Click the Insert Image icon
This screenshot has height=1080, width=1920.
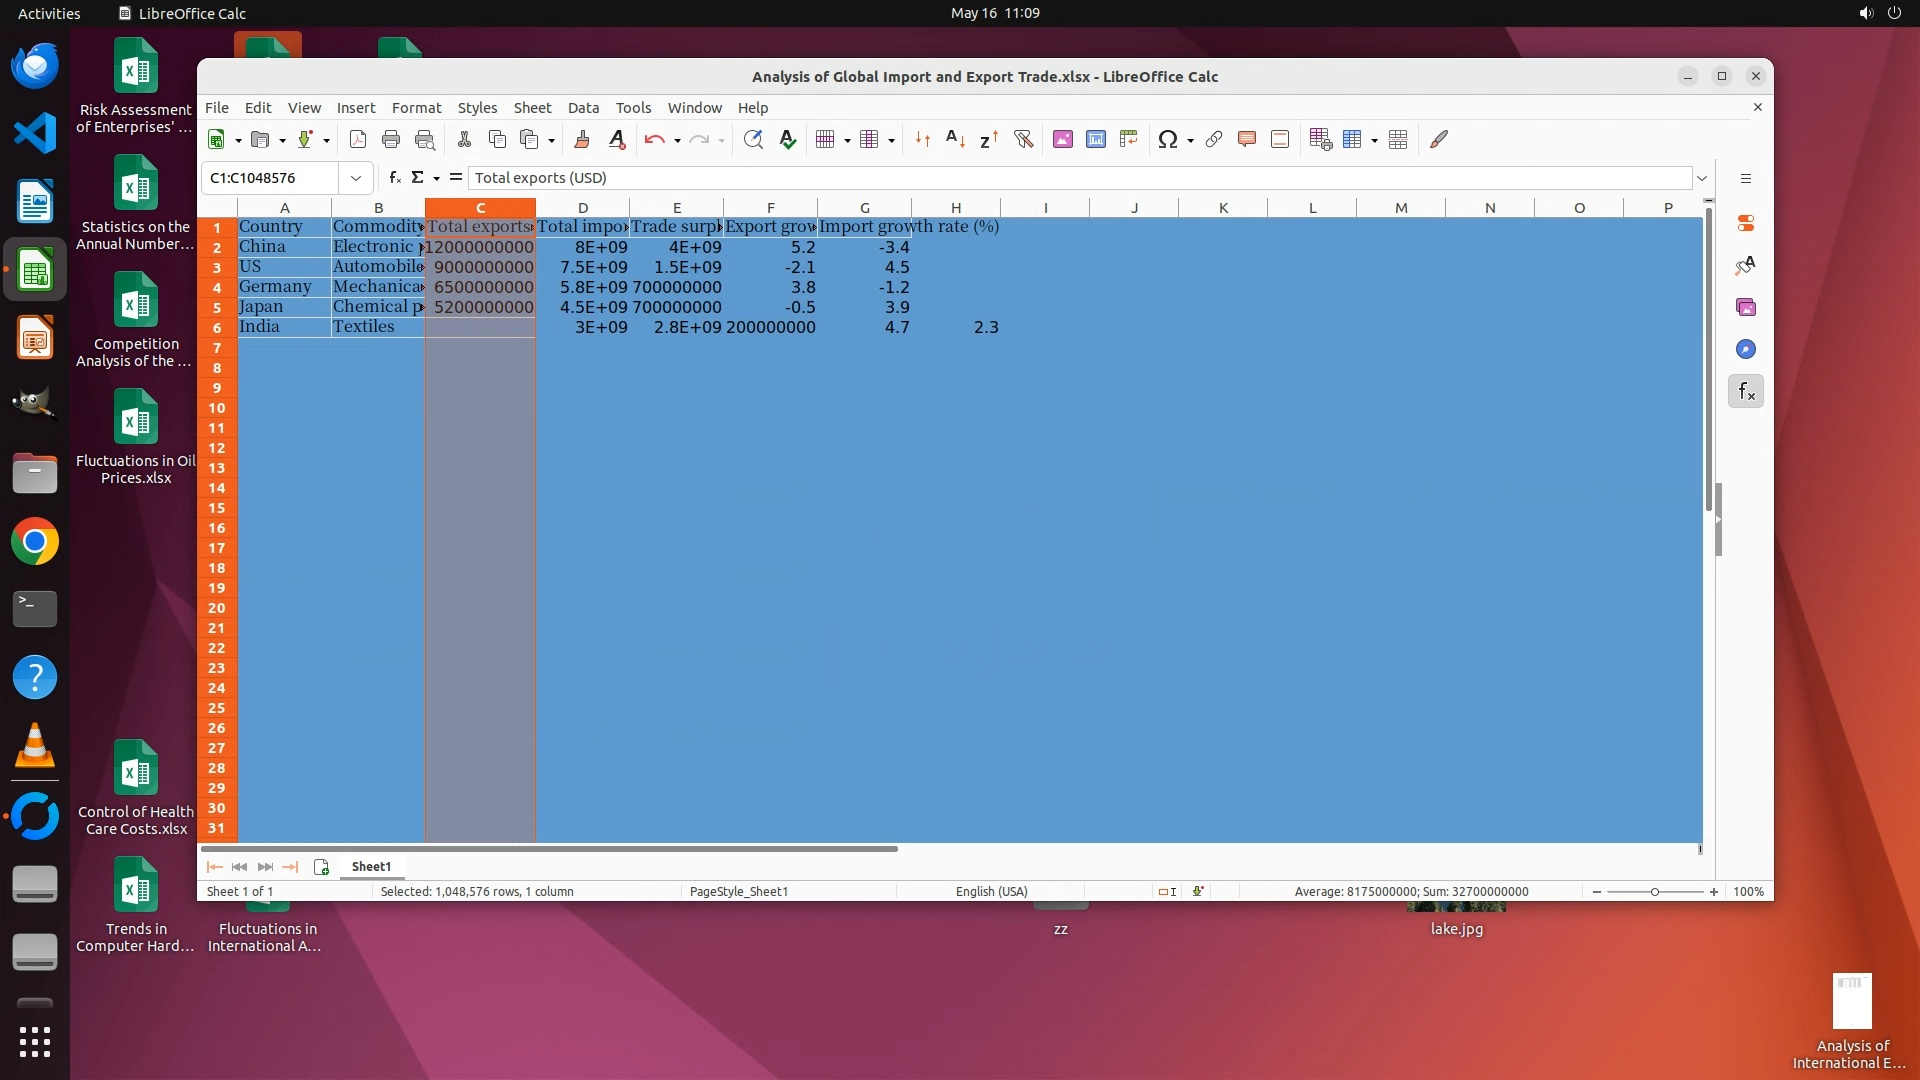(1063, 140)
